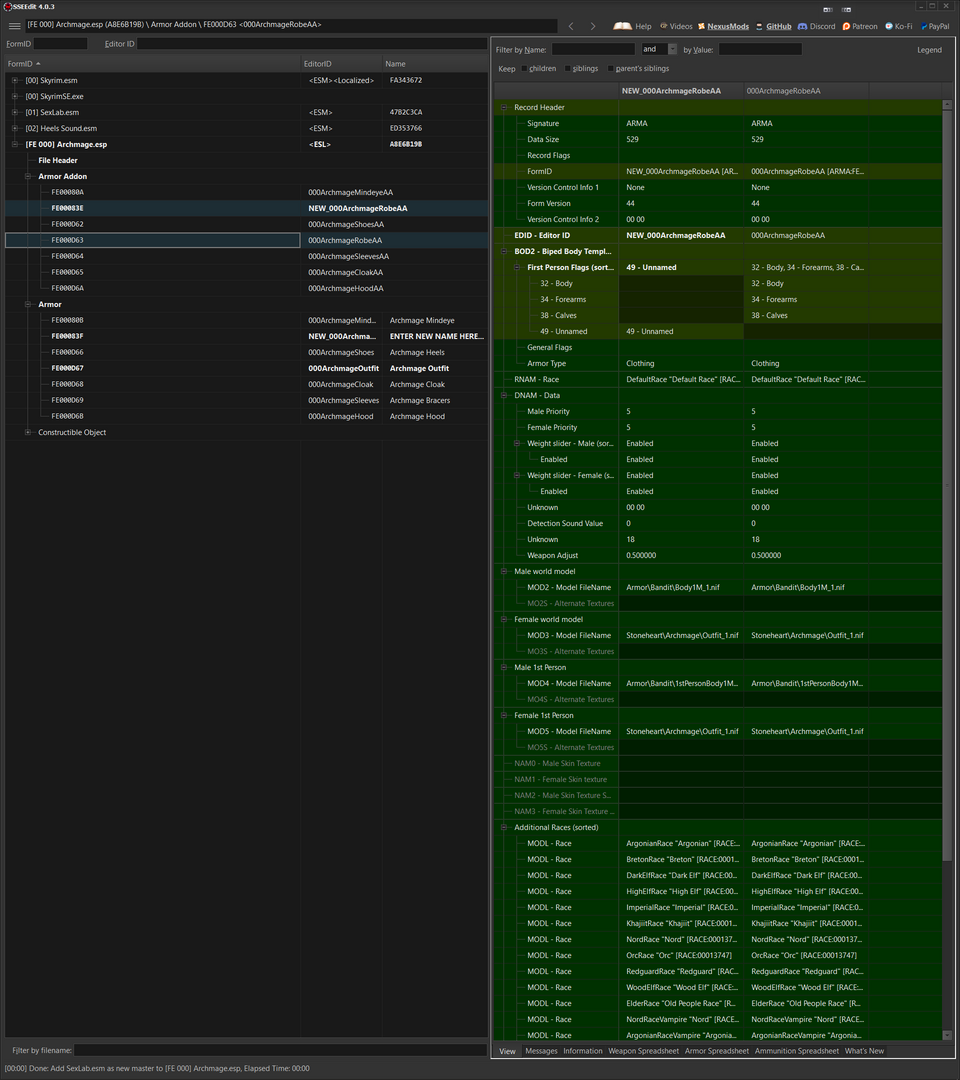
Task: Expand the Constructible Object group
Action: [28, 433]
